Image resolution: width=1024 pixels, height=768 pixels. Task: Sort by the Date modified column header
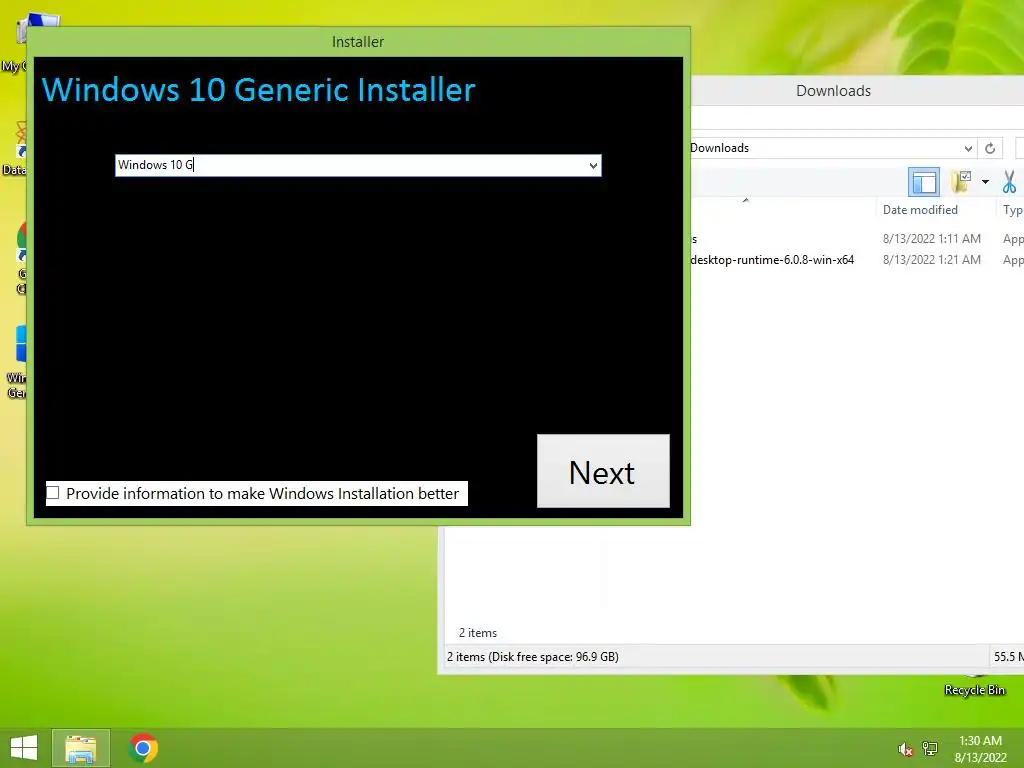pos(920,210)
